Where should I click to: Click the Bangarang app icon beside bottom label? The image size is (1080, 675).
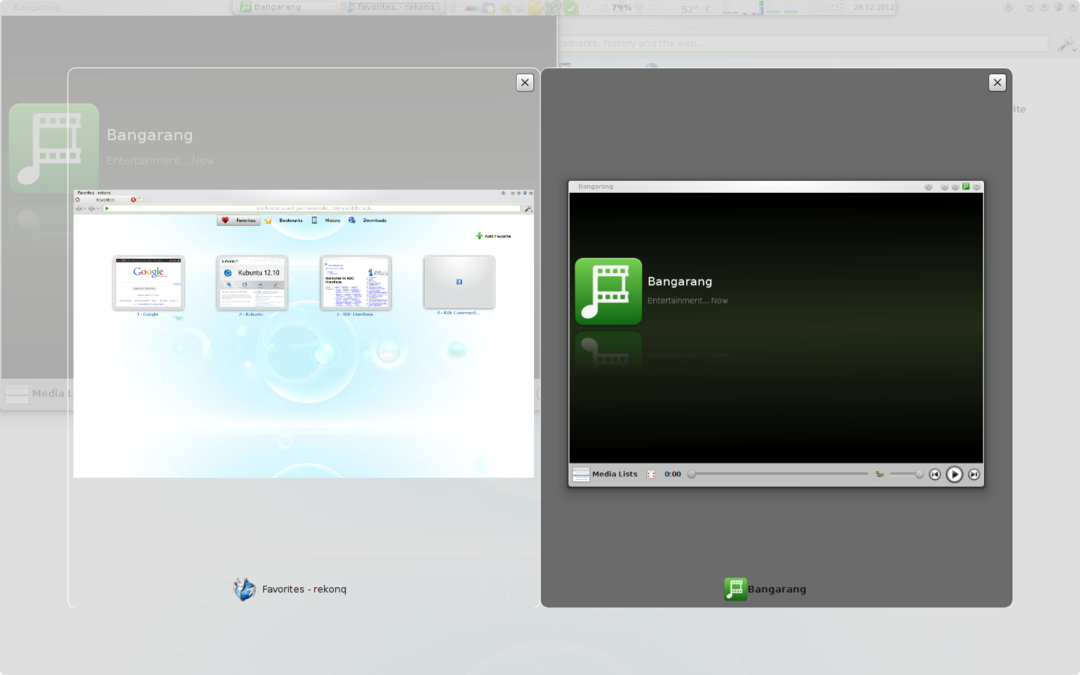(735, 589)
